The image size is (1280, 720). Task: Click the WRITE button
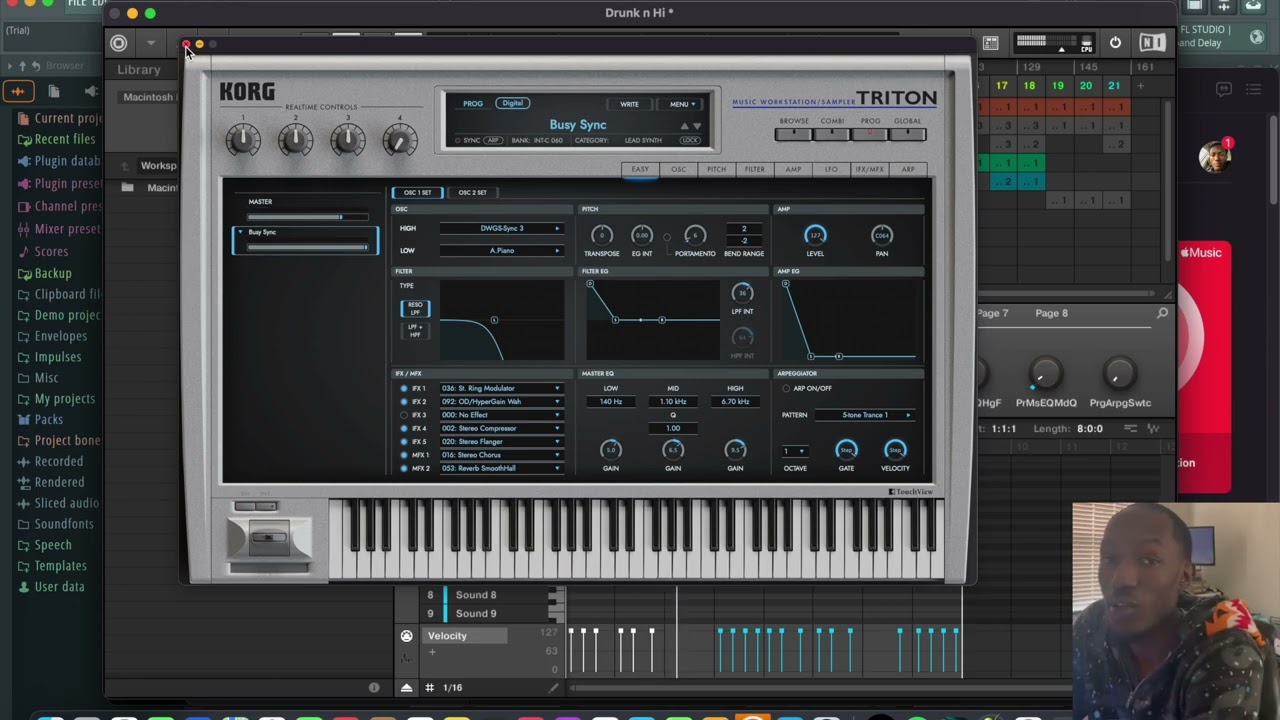coord(629,104)
